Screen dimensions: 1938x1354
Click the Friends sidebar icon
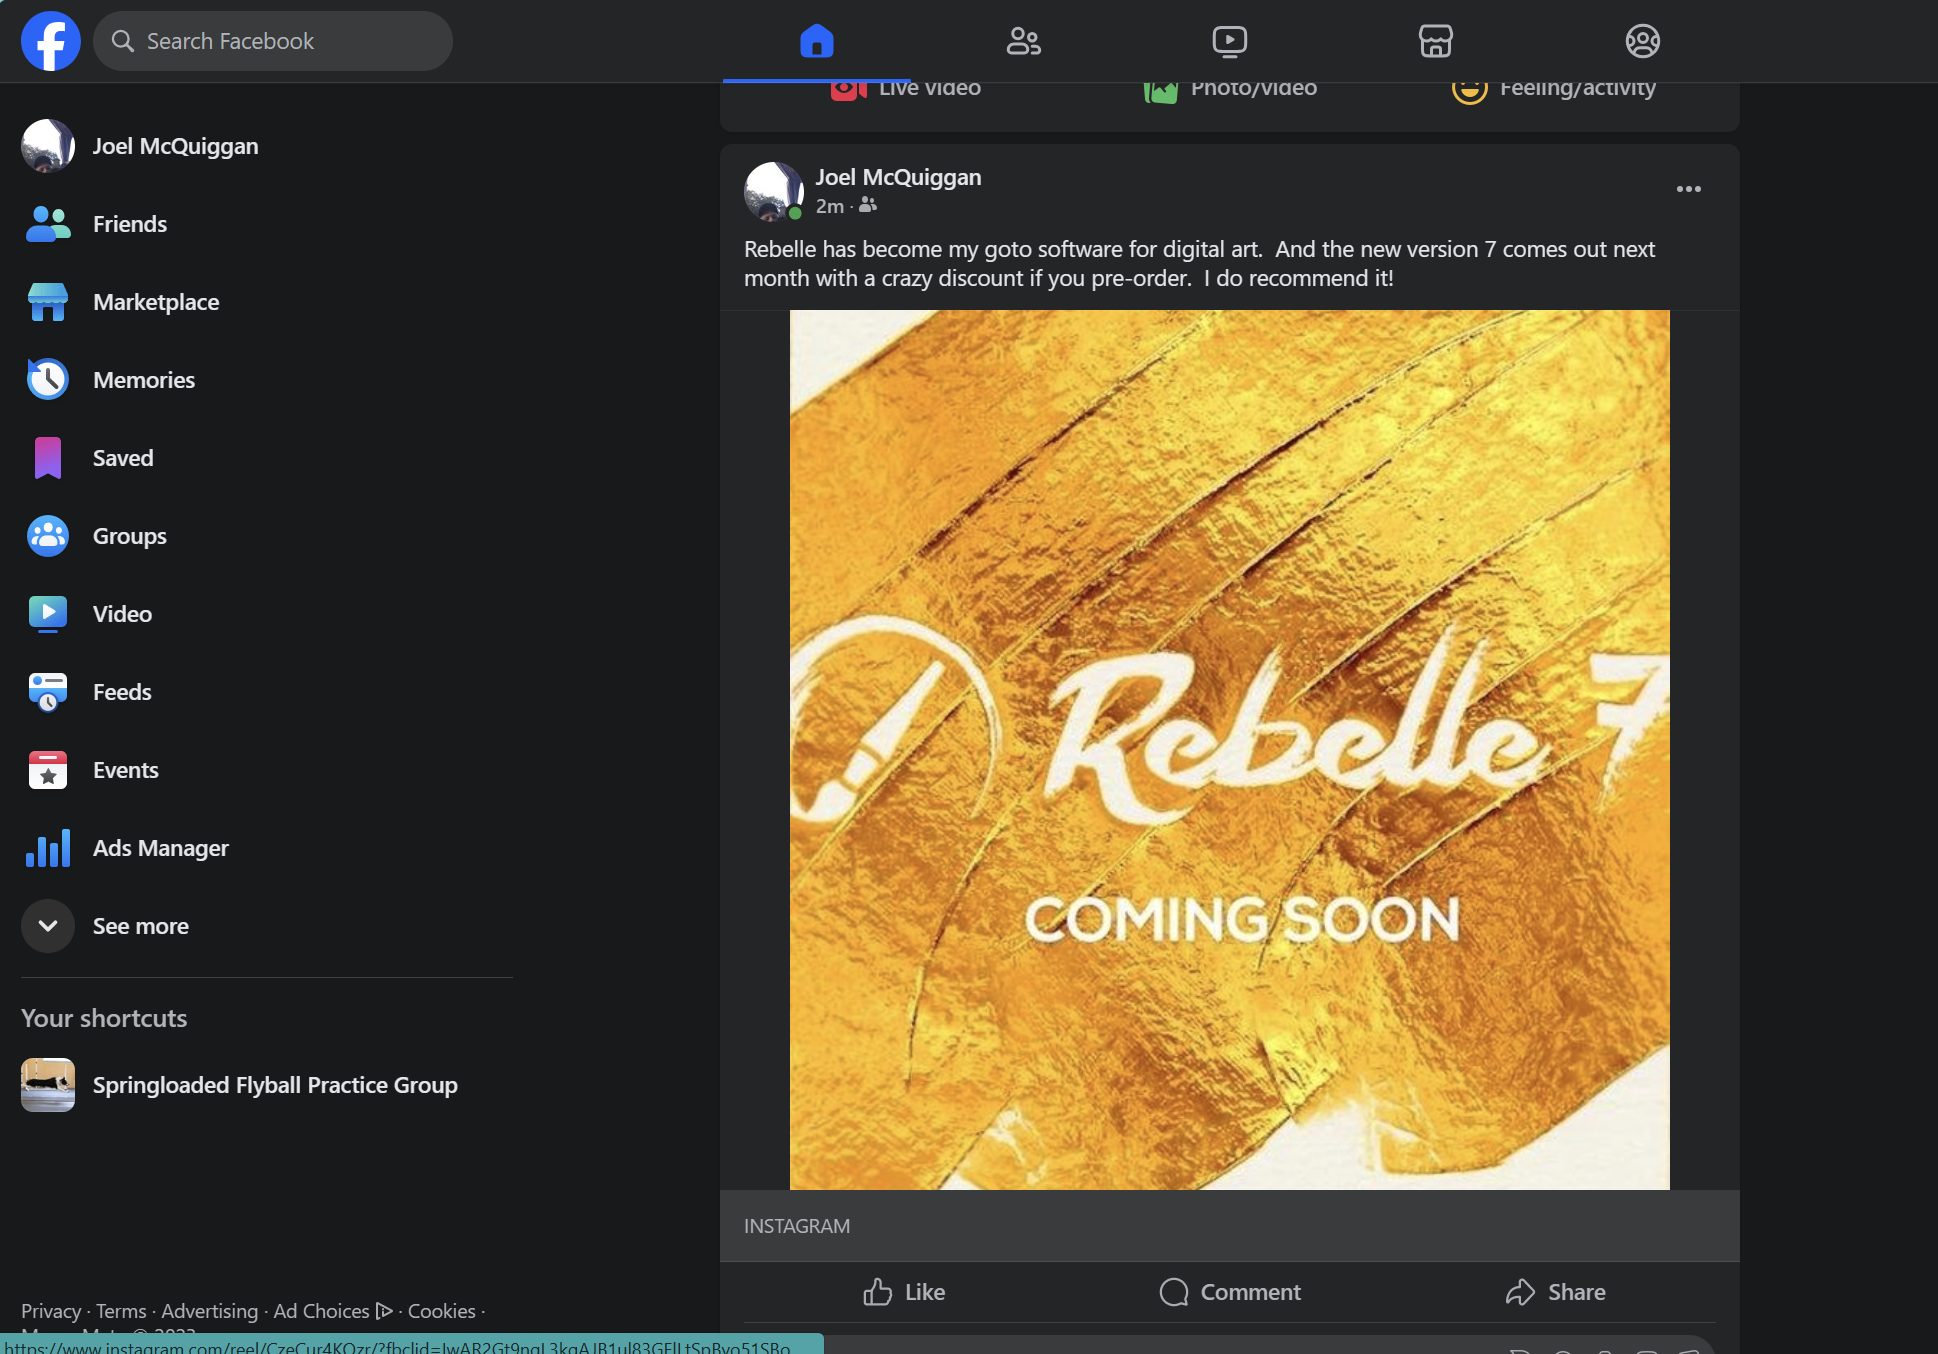(48, 224)
